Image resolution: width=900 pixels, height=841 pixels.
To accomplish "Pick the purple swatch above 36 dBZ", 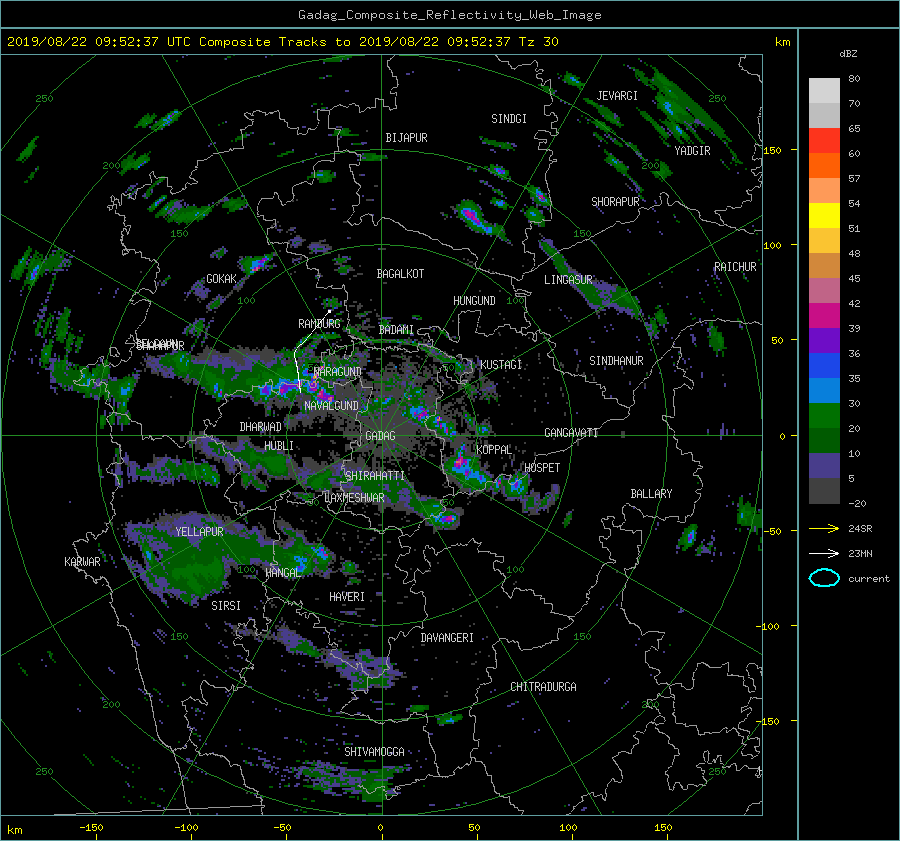I will point(824,341).
